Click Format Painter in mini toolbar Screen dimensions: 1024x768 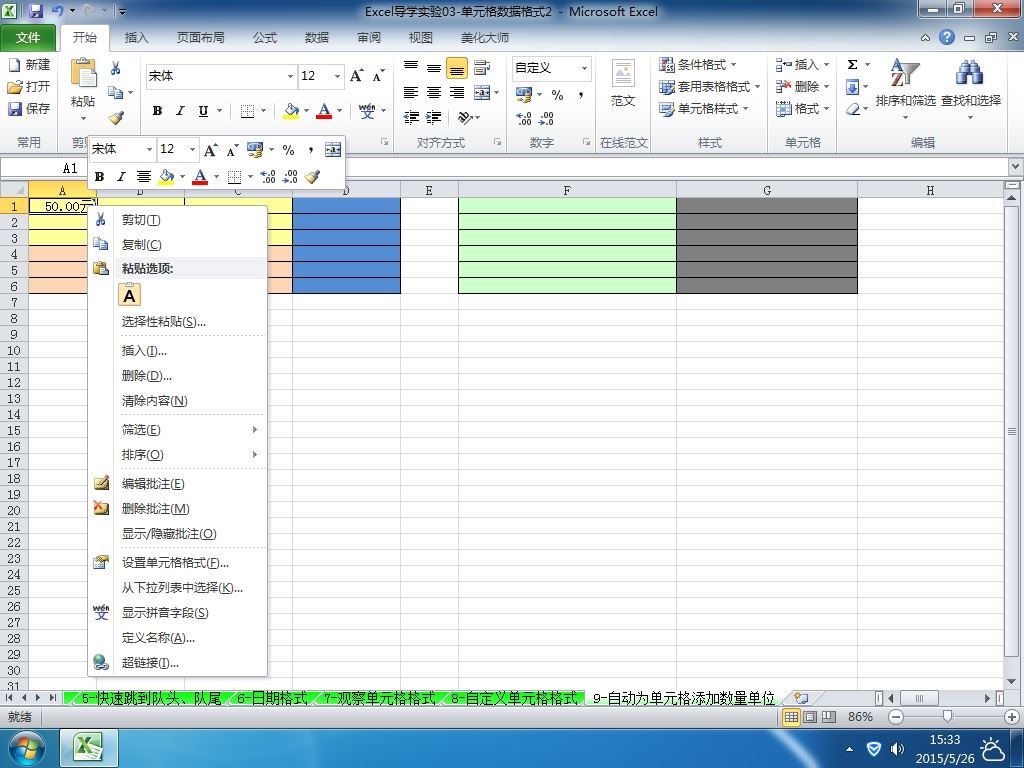(312, 176)
